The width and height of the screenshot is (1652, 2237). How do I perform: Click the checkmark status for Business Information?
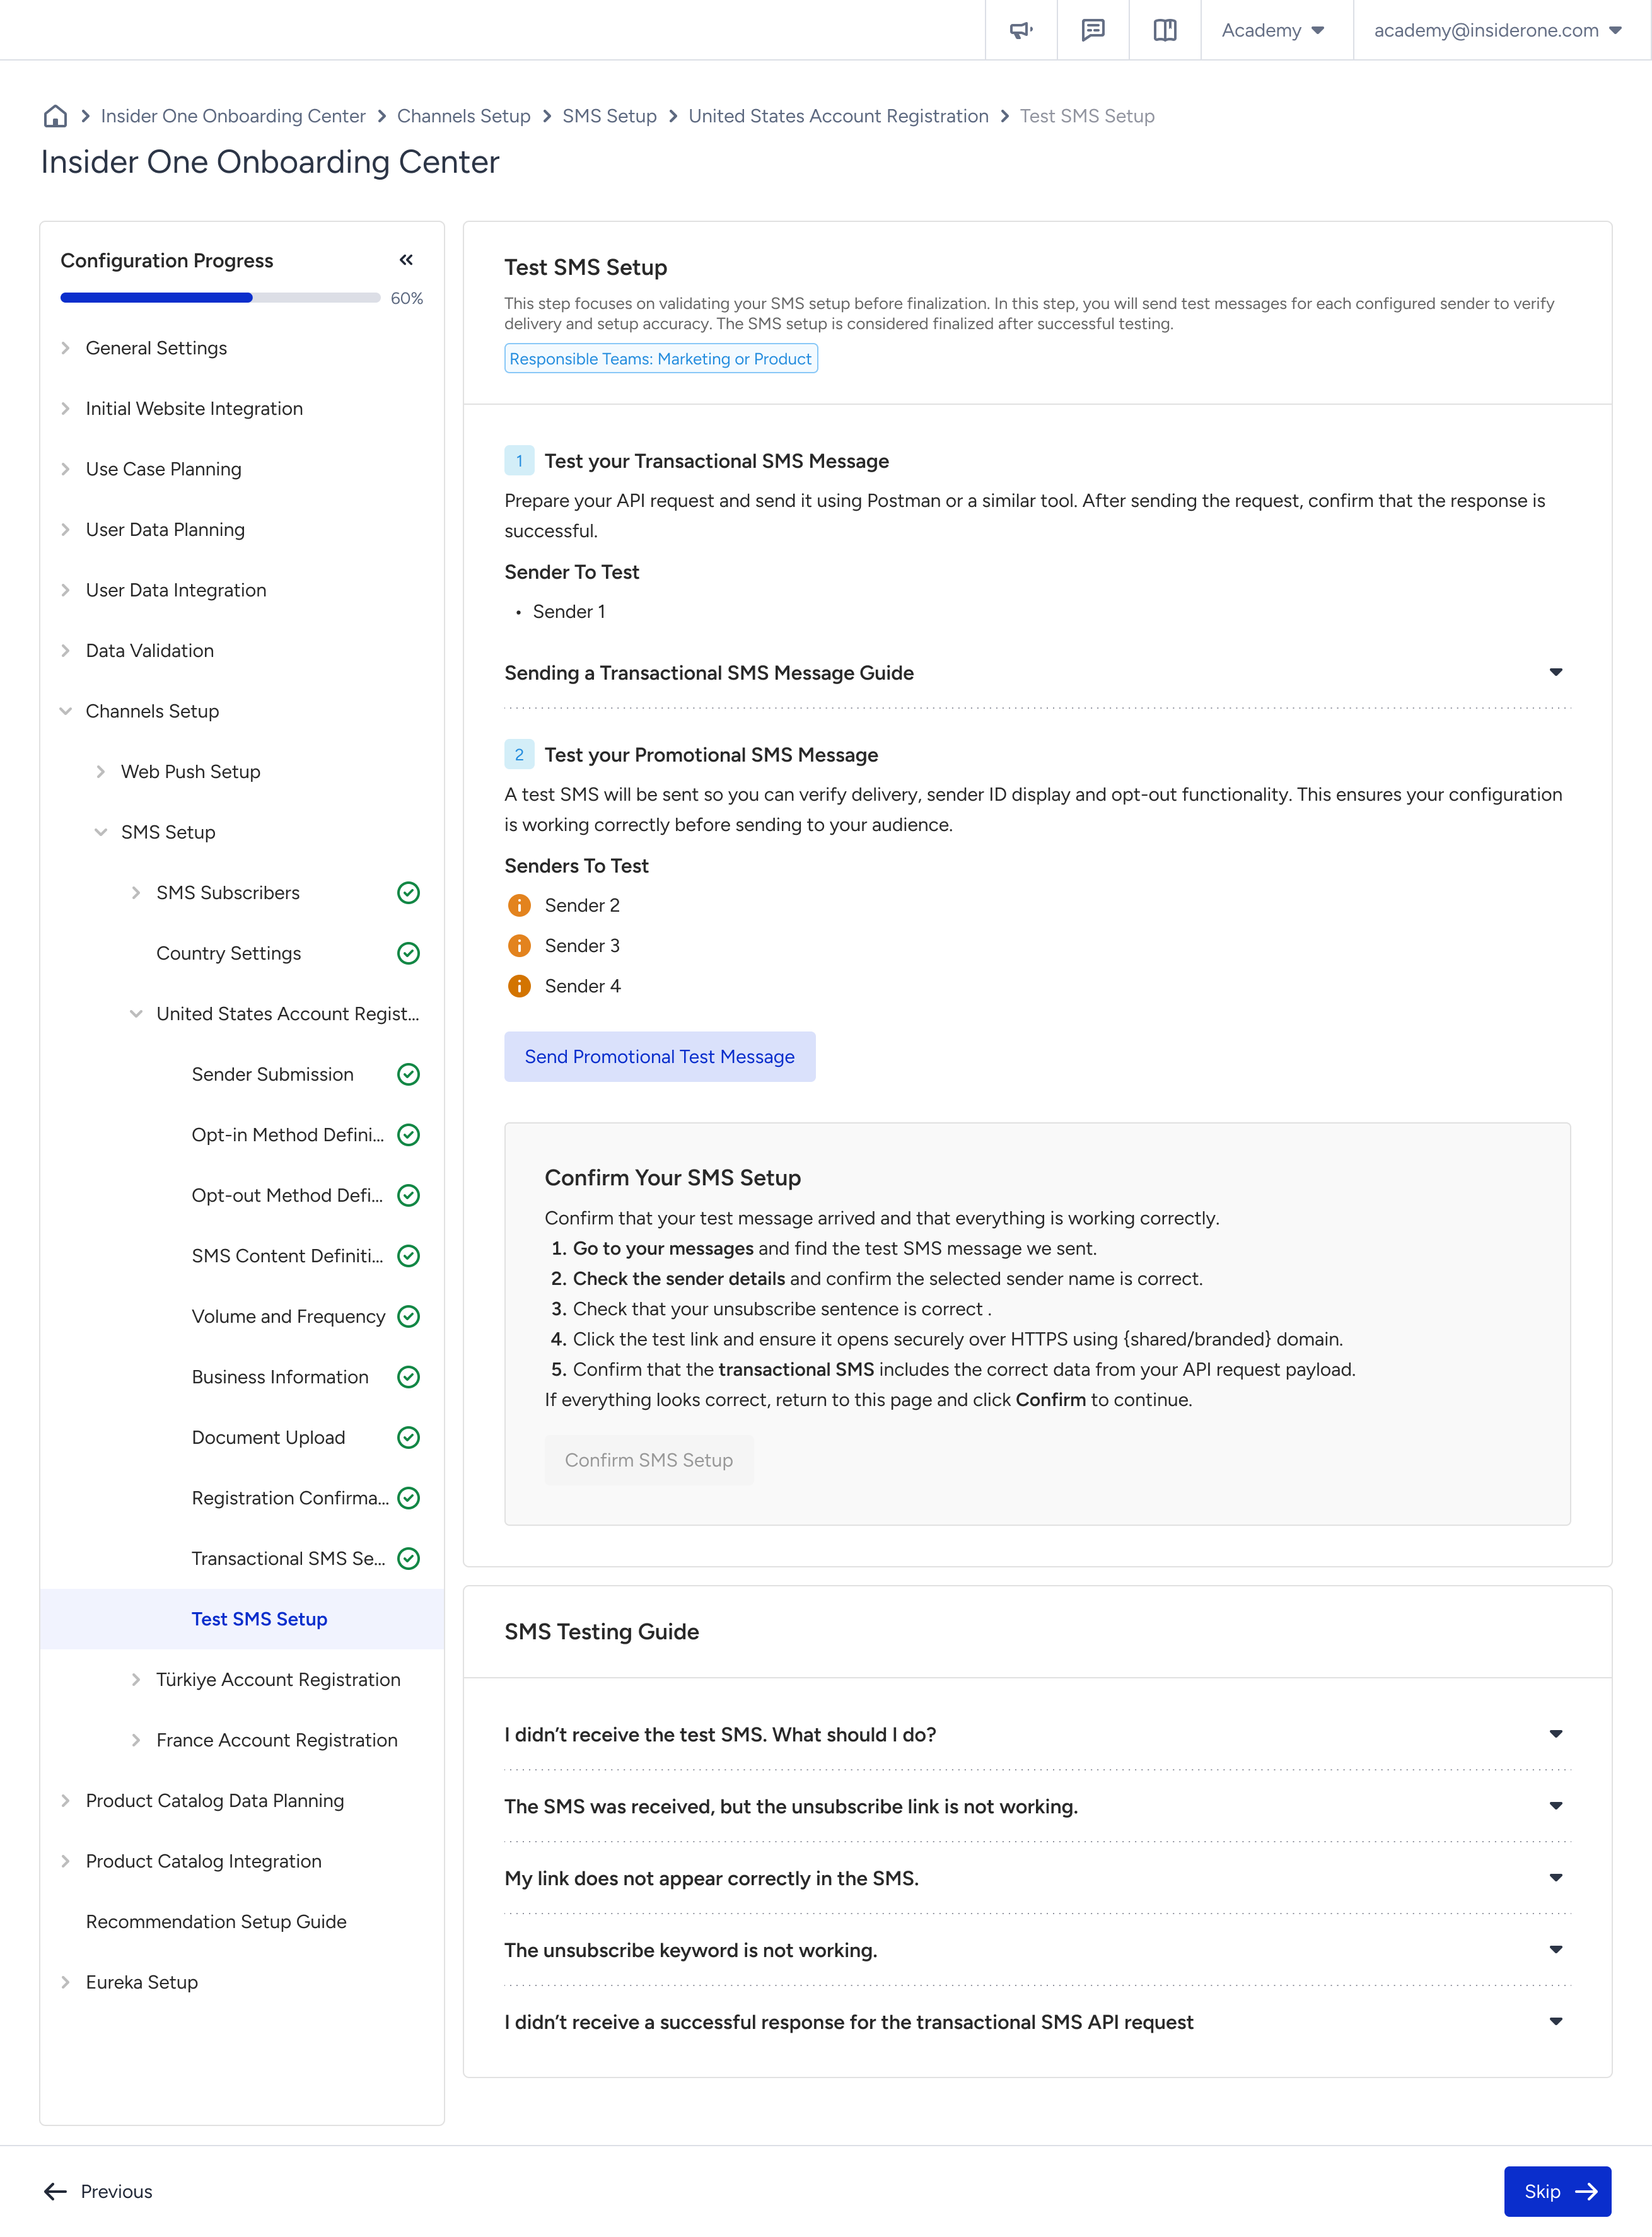pos(408,1377)
